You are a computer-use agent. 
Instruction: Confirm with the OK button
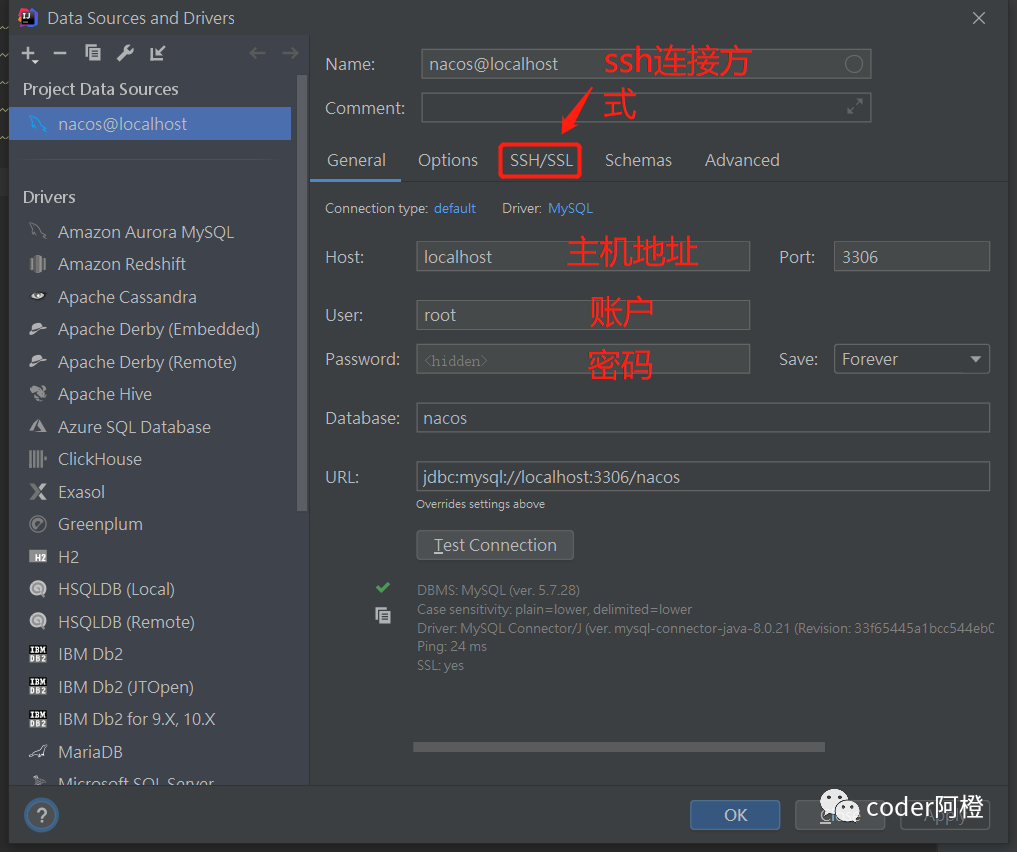735,815
